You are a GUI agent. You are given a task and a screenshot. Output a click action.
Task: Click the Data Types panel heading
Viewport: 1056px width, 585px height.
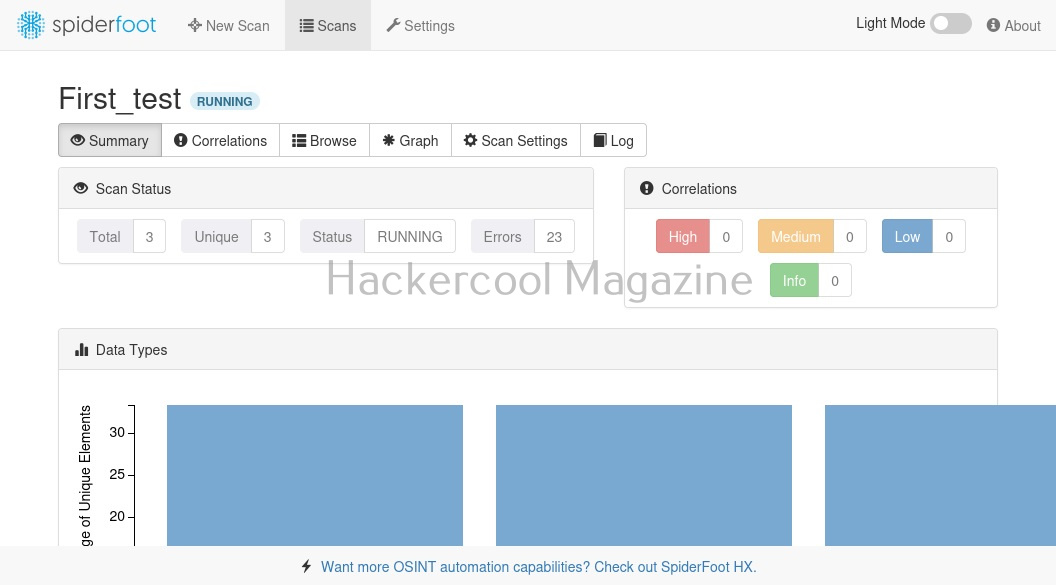coord(131,349)
